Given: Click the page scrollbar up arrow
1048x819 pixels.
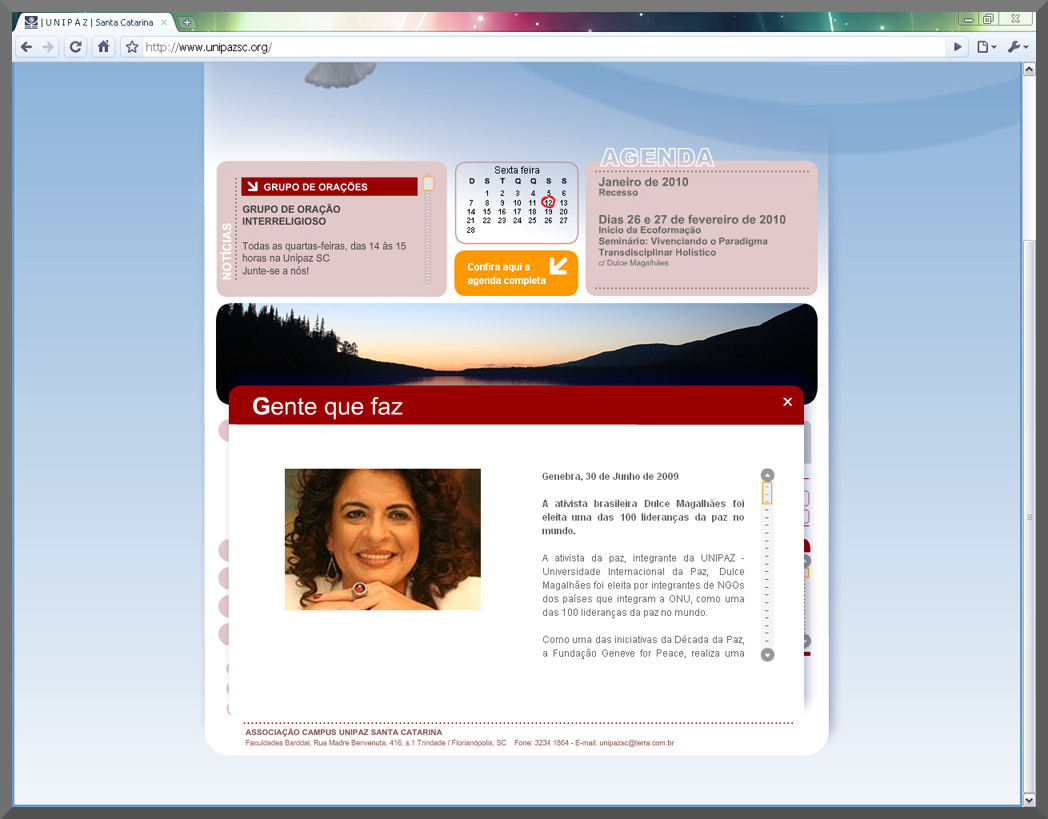Looking at the screenshot, I should (x=1029, y=70).
